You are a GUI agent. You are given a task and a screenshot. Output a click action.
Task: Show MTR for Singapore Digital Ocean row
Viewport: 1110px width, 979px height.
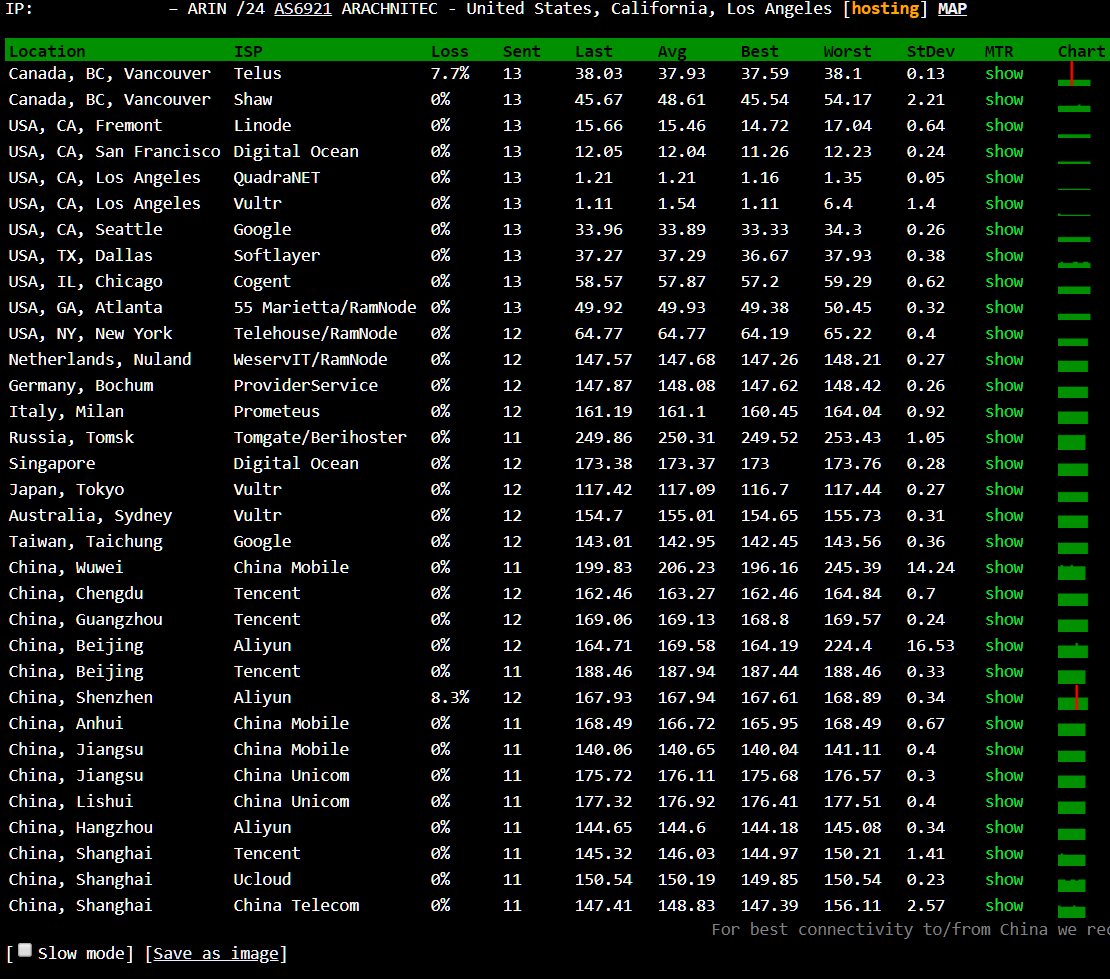pyautogui.click(x=1004, y=464)
